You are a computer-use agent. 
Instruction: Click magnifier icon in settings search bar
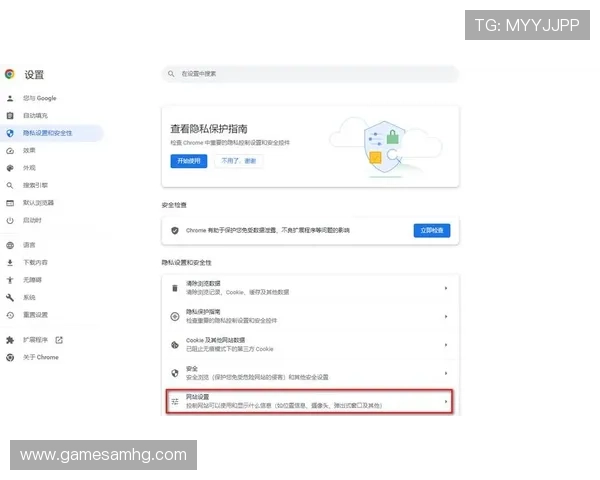coord(171,74)
